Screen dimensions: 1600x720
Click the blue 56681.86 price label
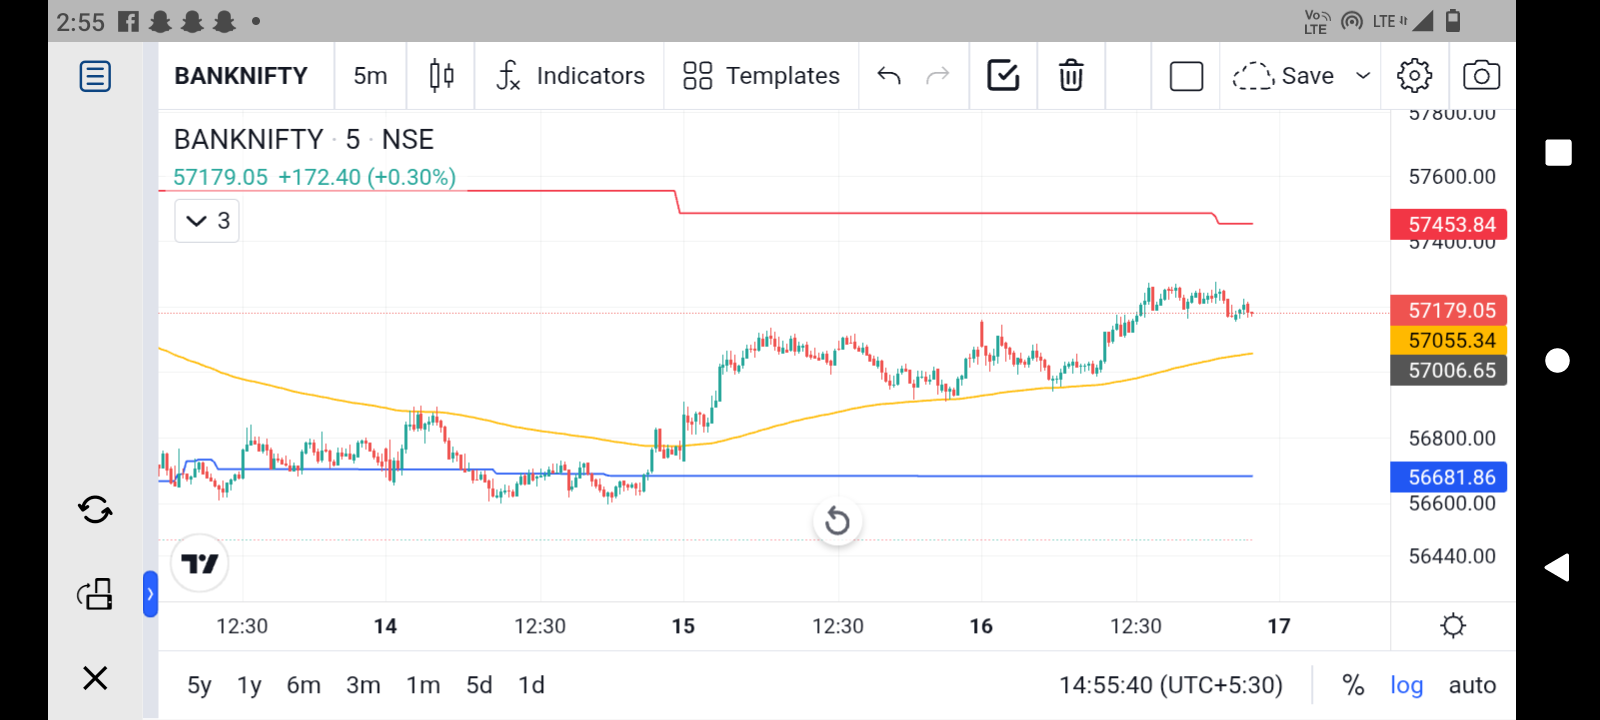point(1449,477)
